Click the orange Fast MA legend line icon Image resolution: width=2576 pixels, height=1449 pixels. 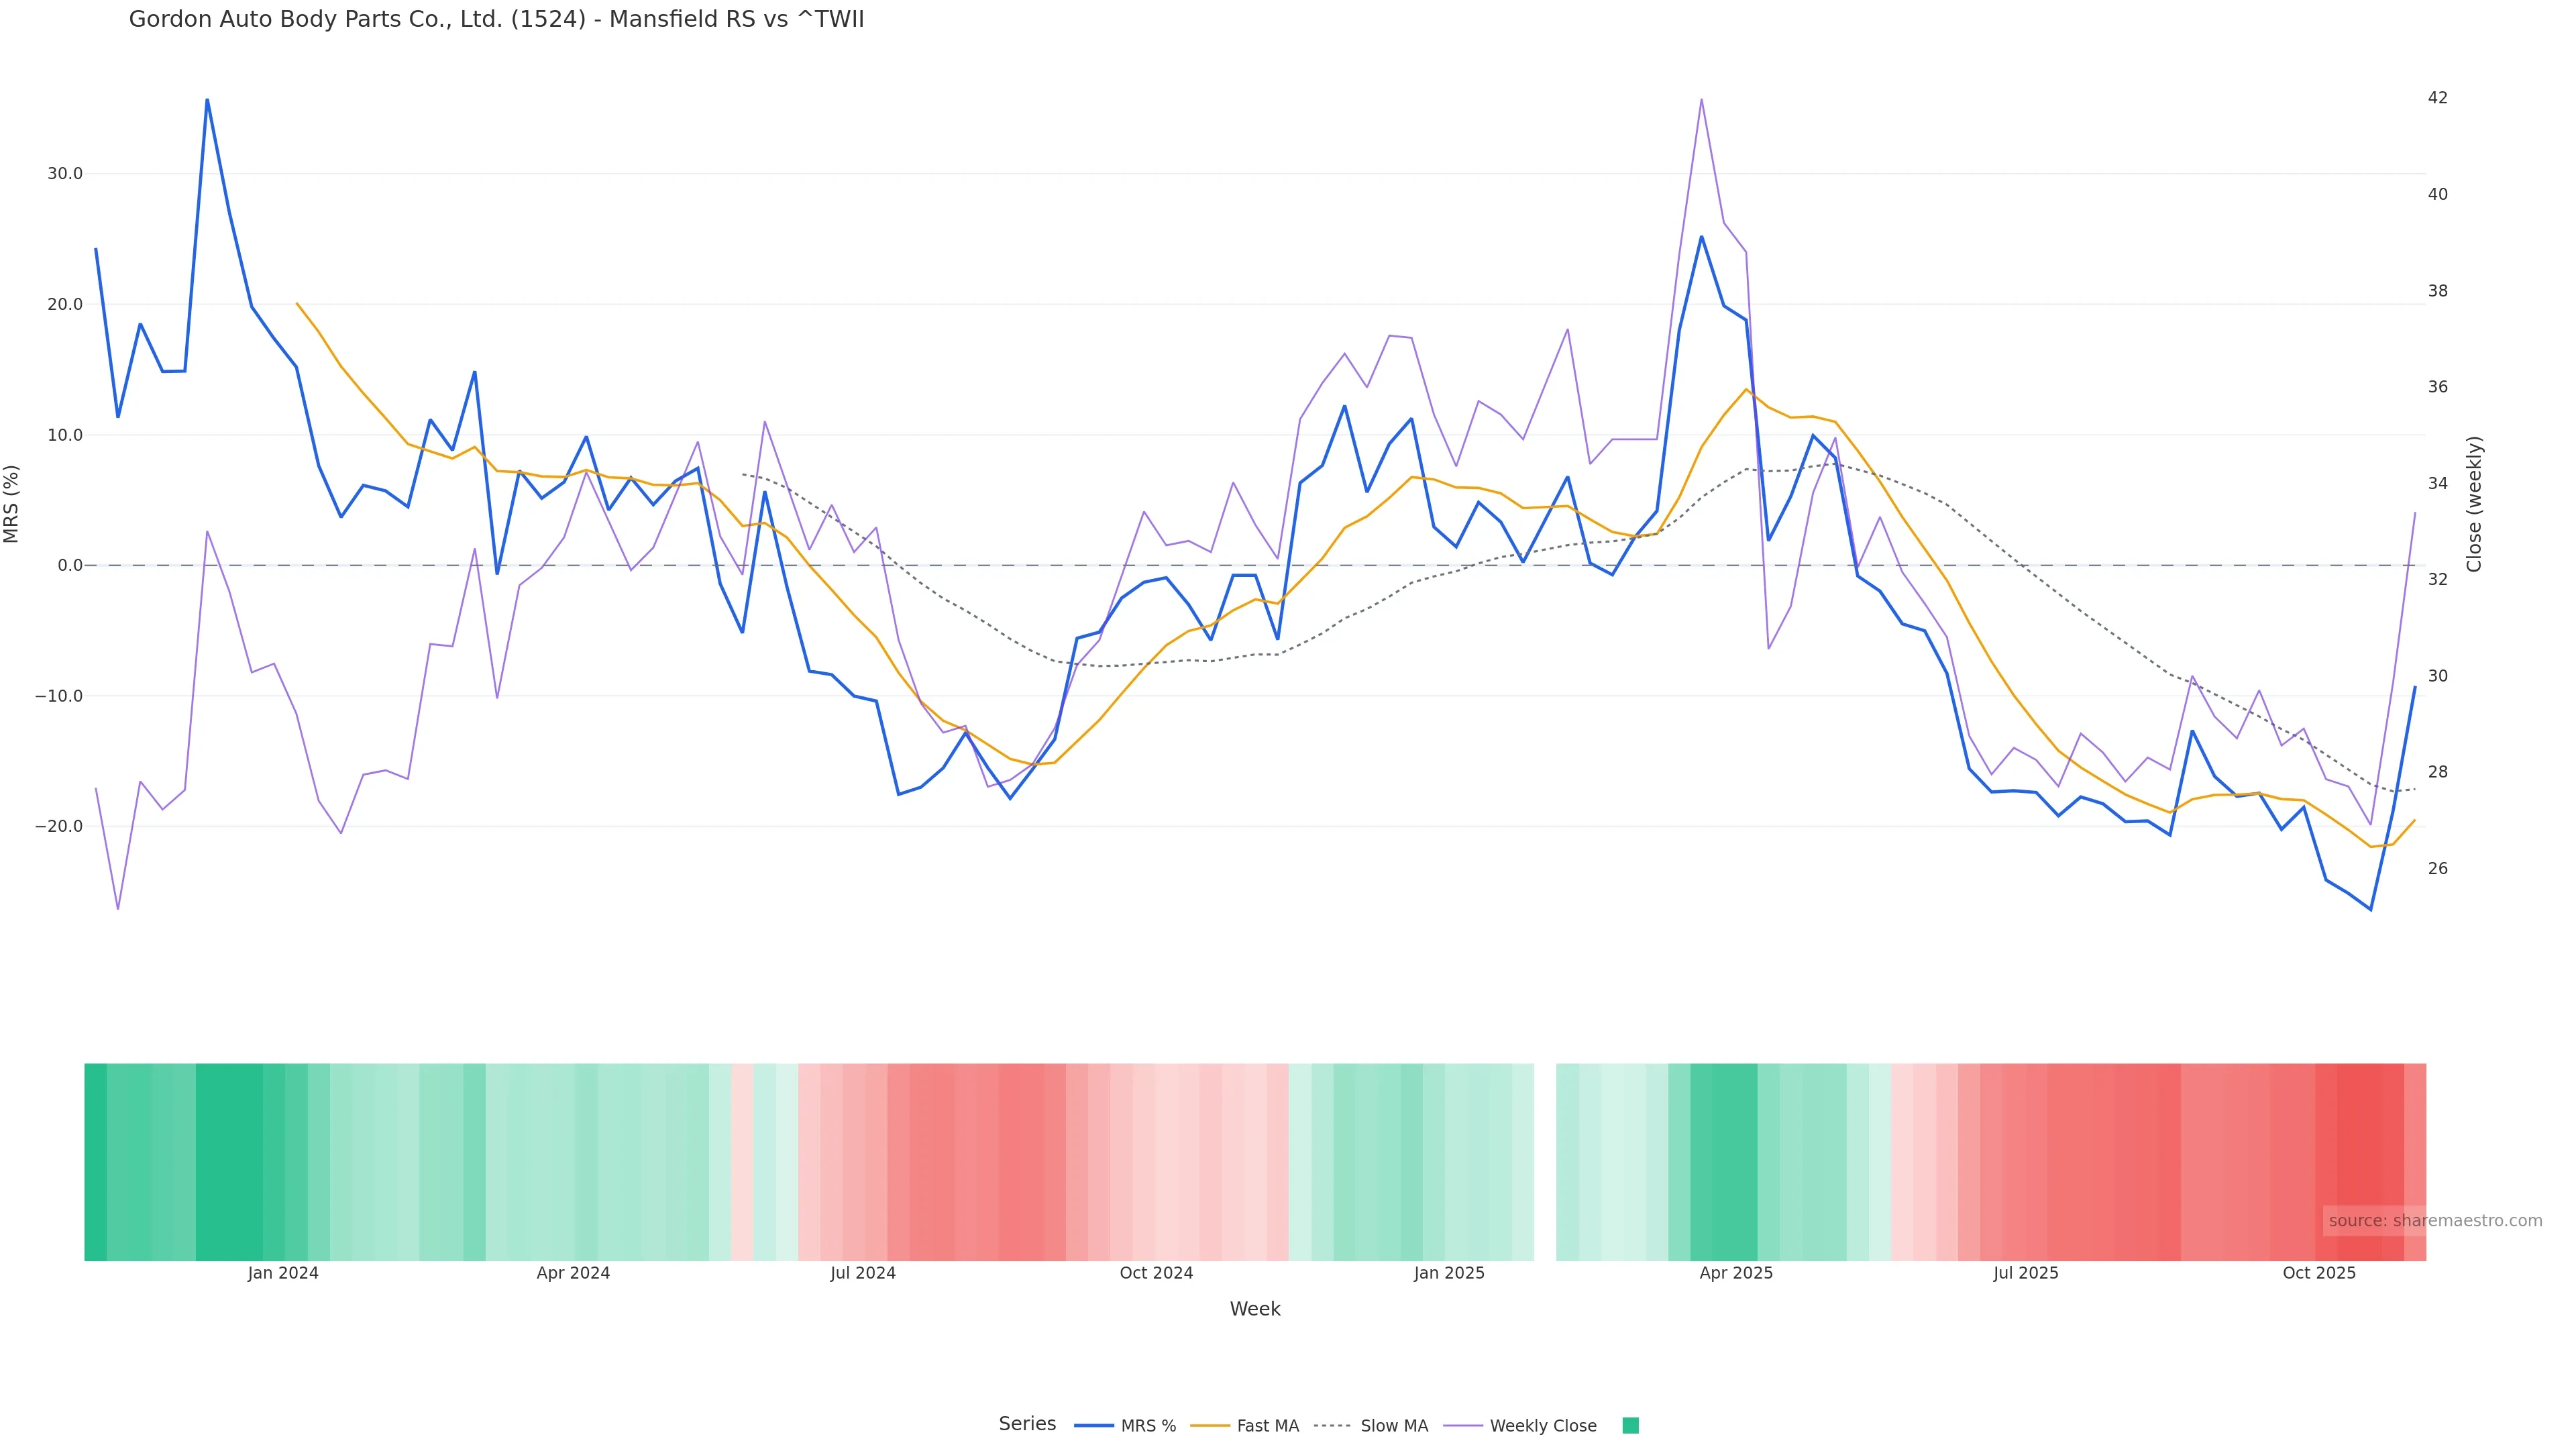[x=1210, y=1425]
